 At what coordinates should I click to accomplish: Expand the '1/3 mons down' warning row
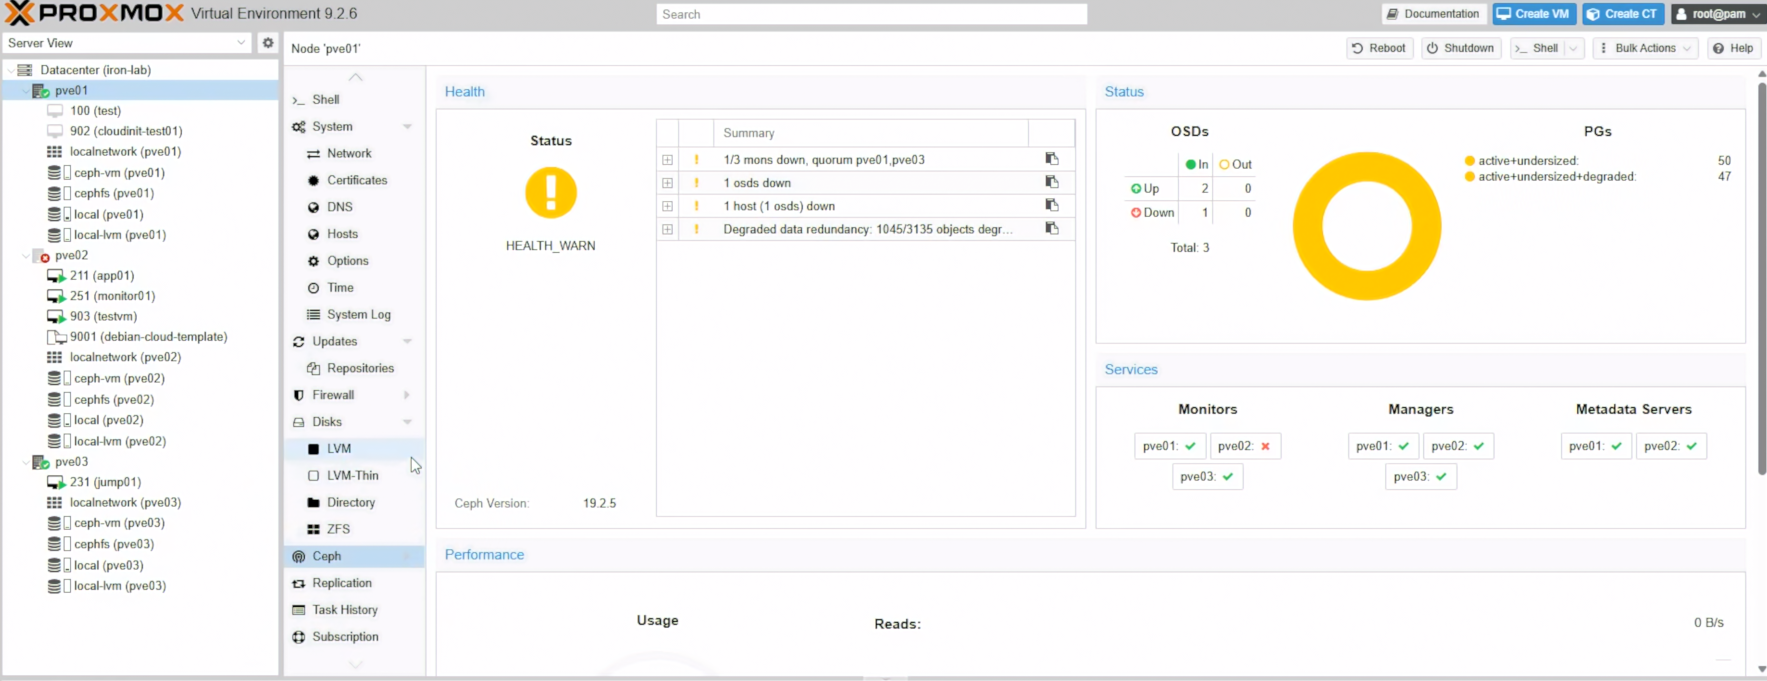667,159
